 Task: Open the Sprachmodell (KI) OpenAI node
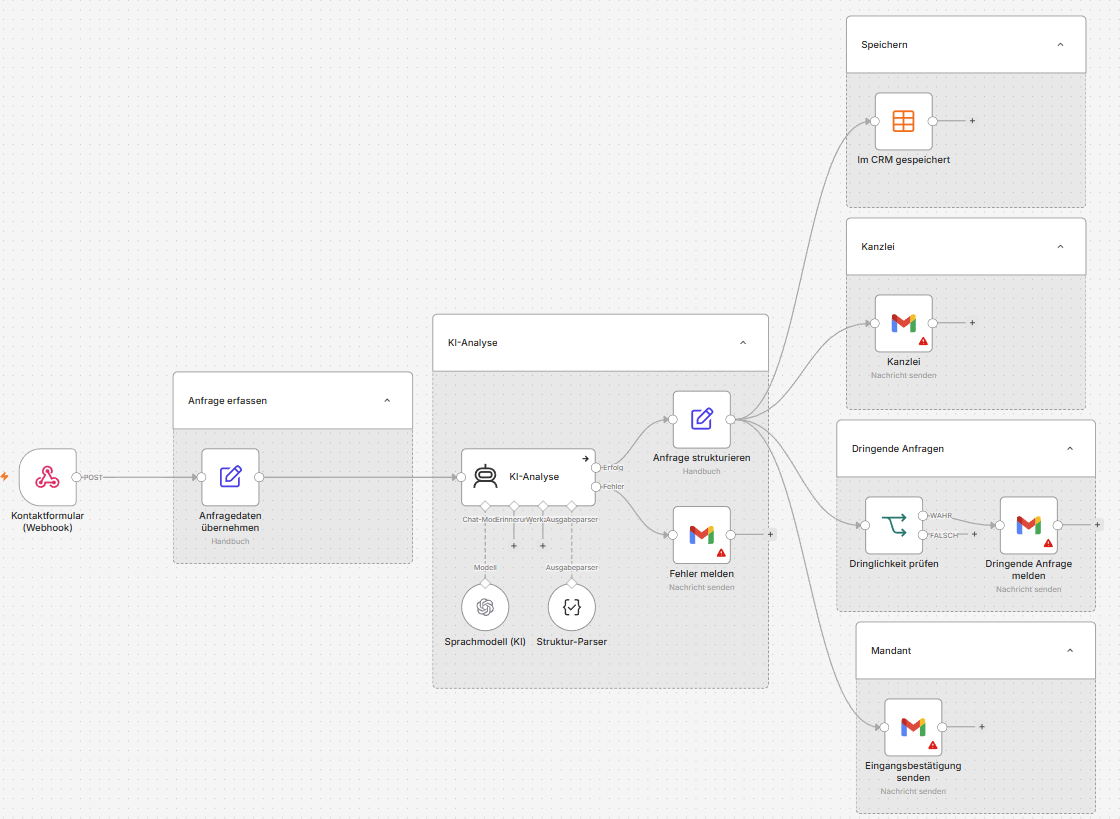coord(485,607)
